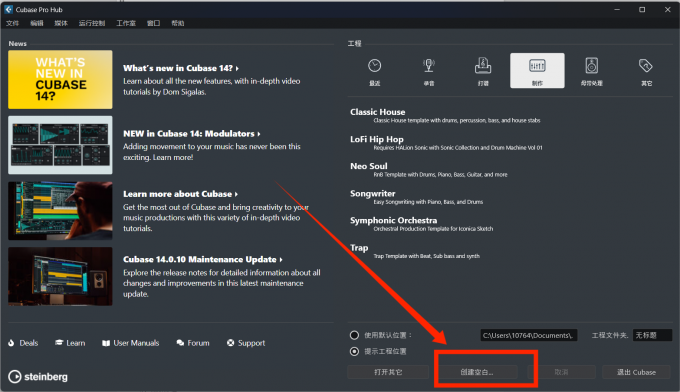
Task: Click the Maintenance Update news thumbnail
Action: (x=60, y=276)
